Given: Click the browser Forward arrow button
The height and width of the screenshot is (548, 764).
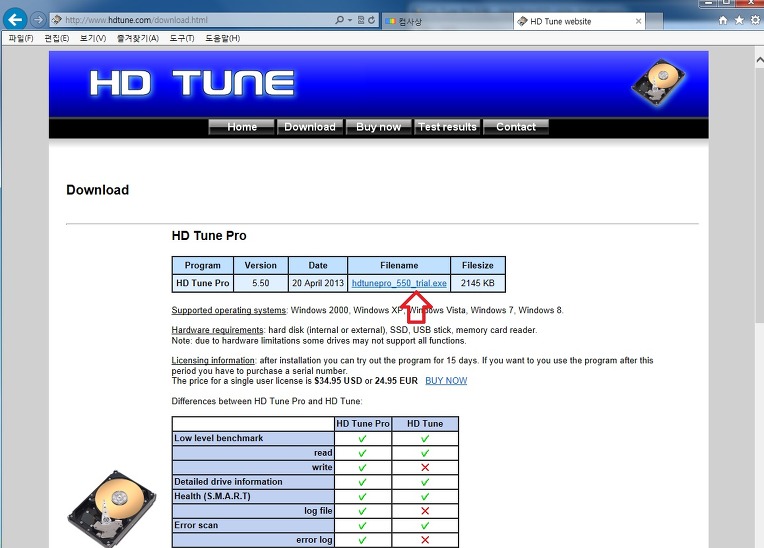Looking at the screenshot, I should 38,20.
